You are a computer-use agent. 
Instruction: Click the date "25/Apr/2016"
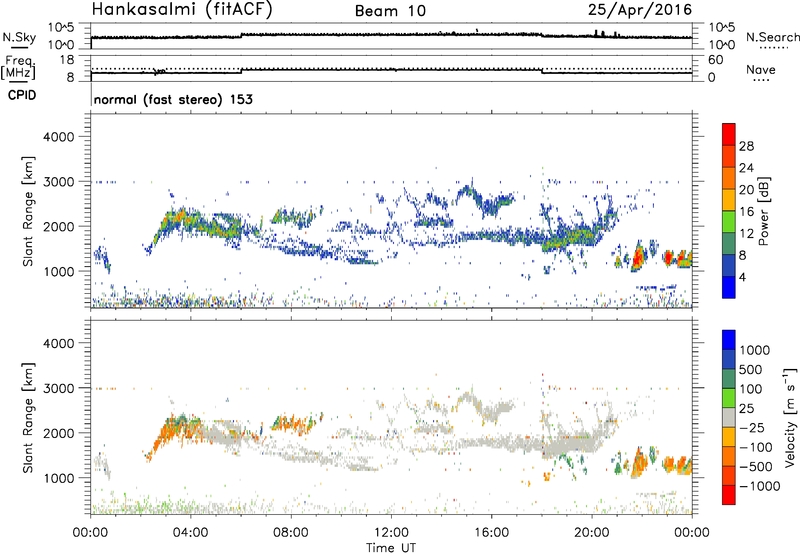pyautogui.click(x=640, y=10)
